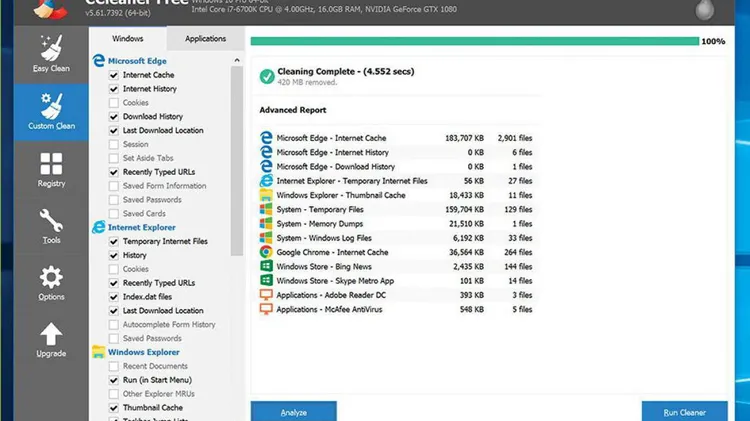Select the 36,564 KB Chrome cache size
750x421 pixels.
pyautogui.click(x=466, y=252)
